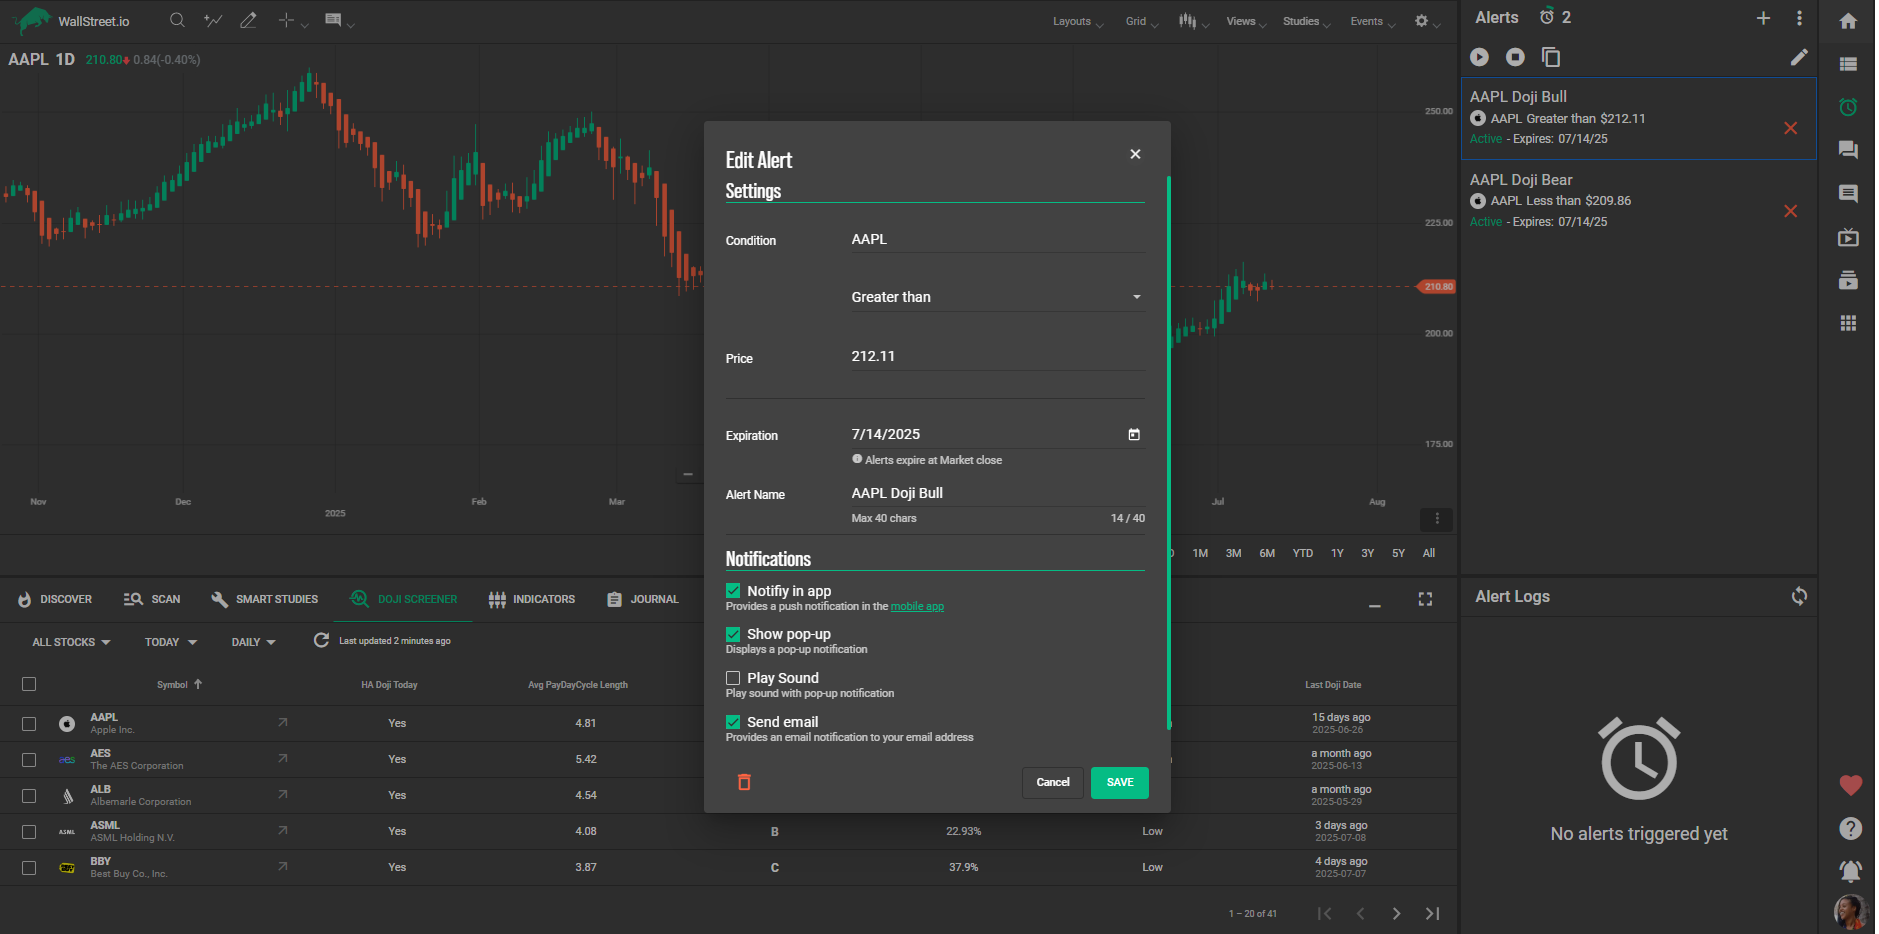
Task: Open the Alerts panel three-dot menu
Action: [x=1799, y=18]
